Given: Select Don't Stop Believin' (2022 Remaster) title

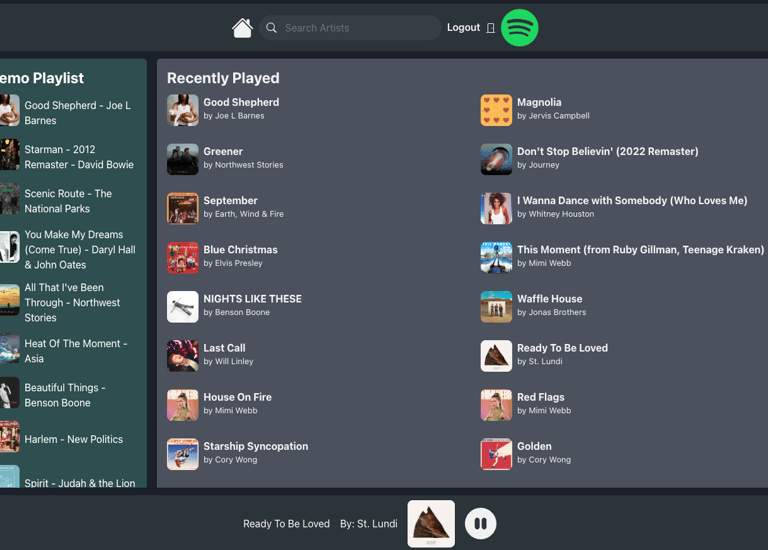Looking at the screenshot, I should coord(608,151).
